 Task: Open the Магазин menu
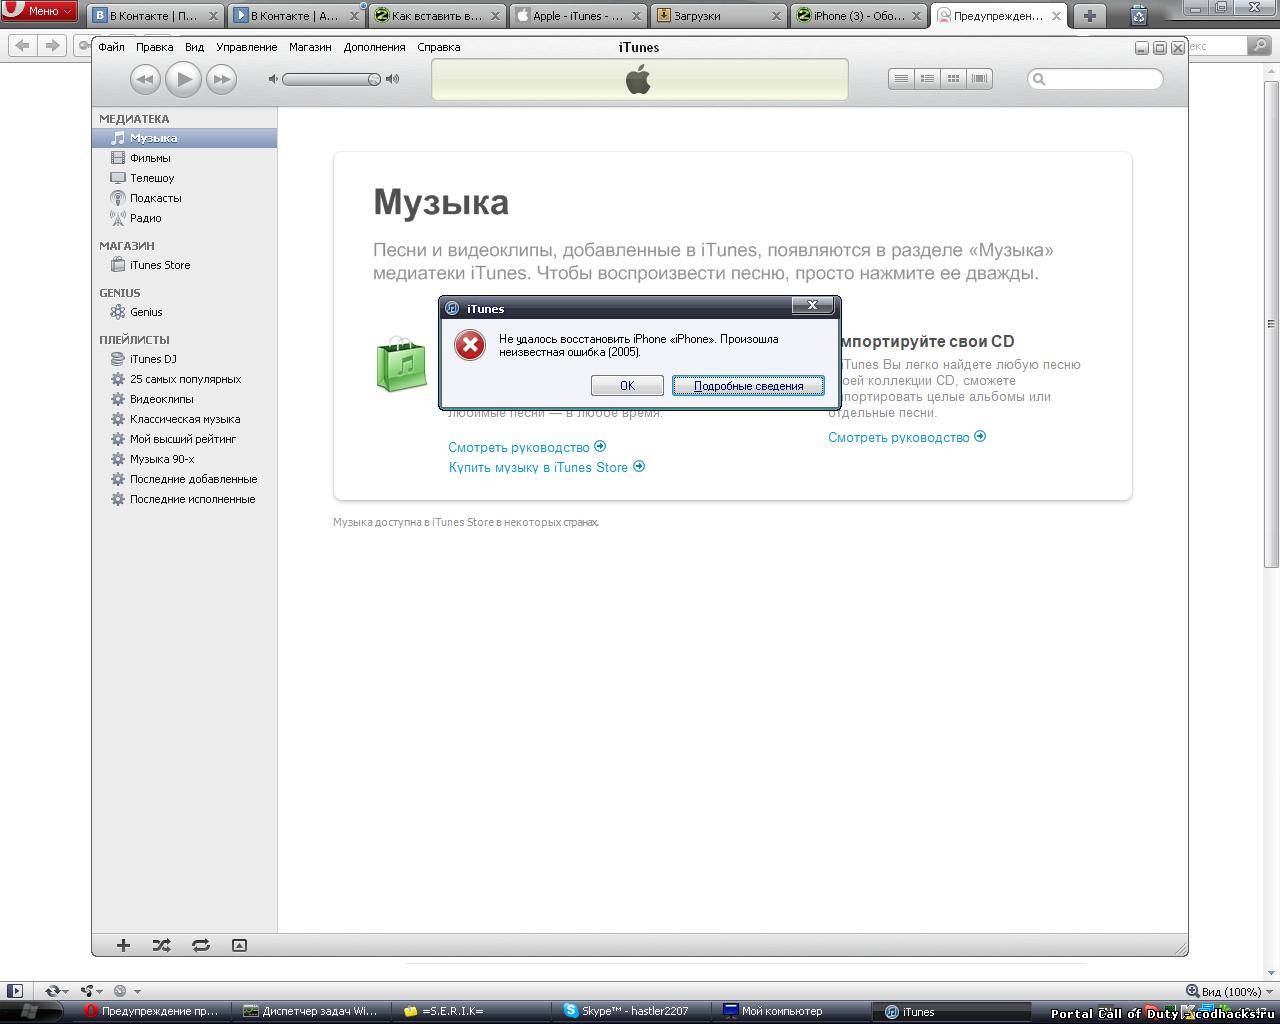pyautogui.click(x=310, y=47)
